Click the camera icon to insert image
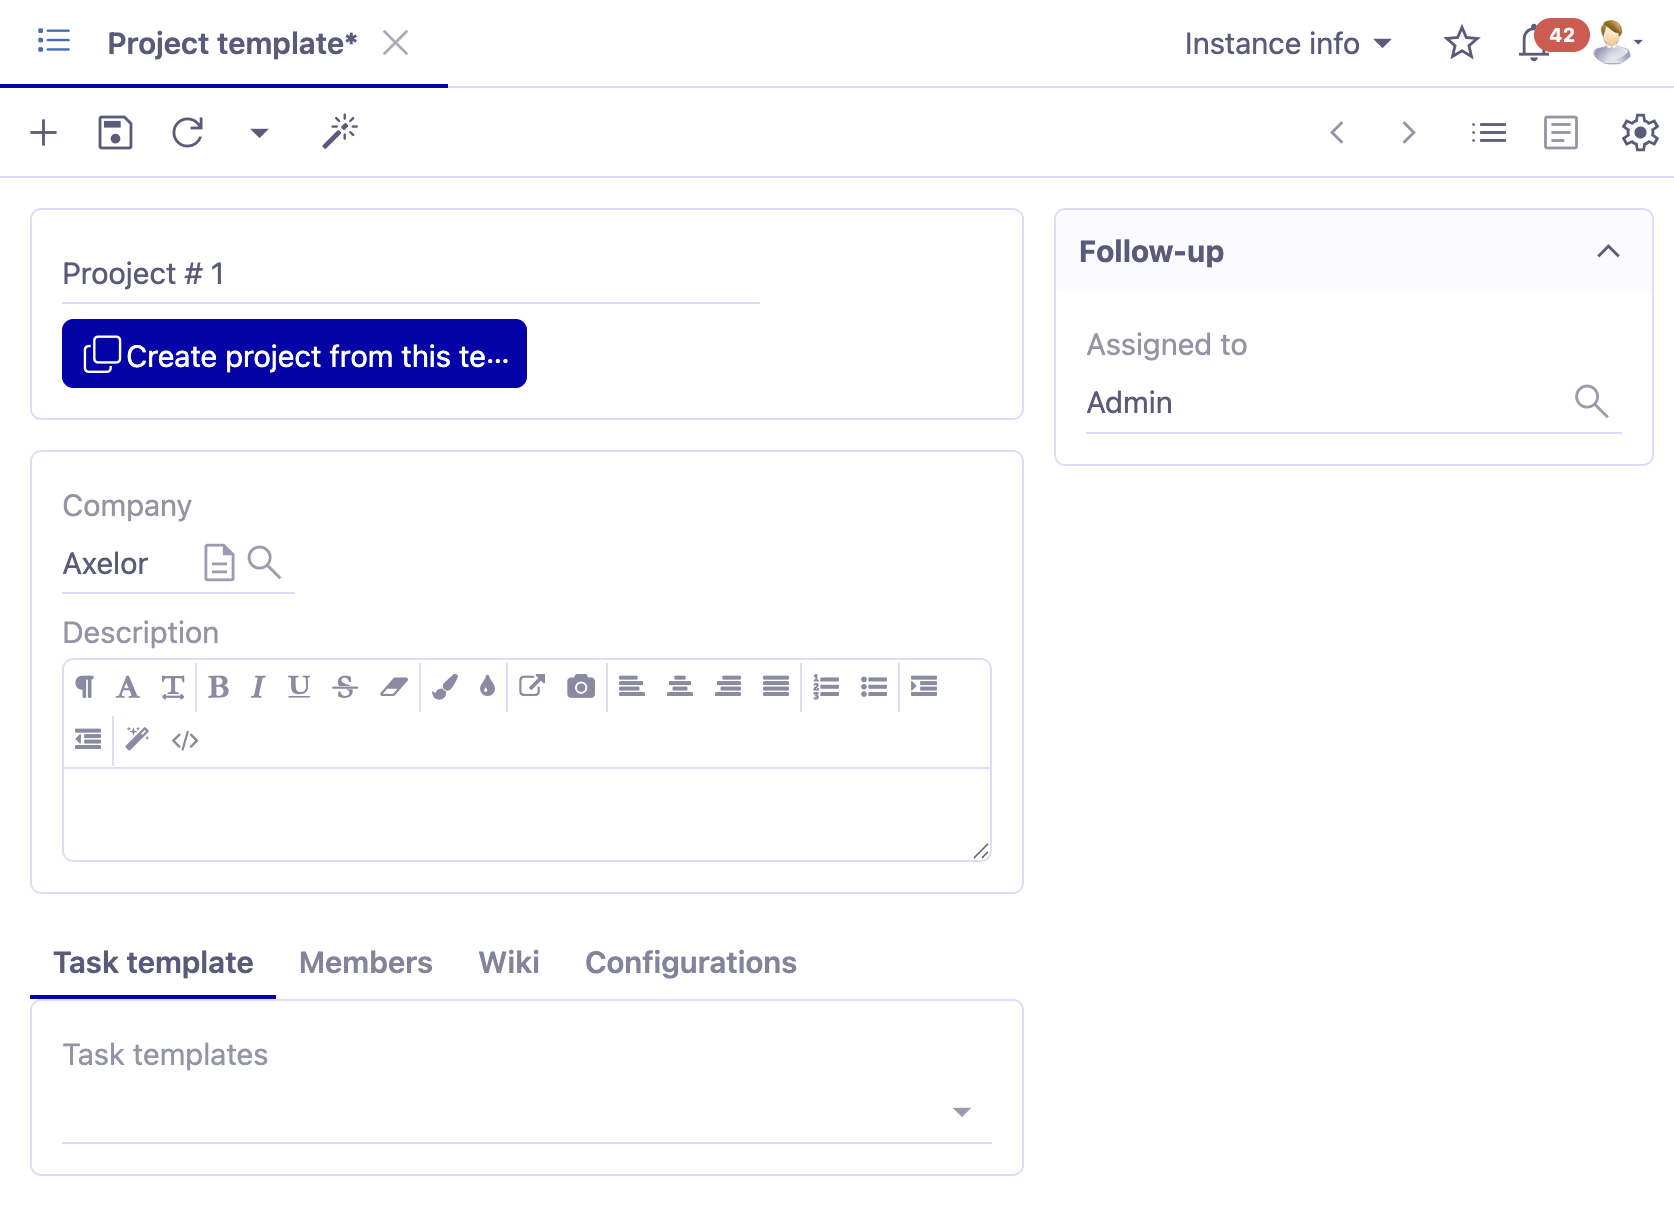Viewport: 1674px width, 1210px height. tap(580, 686)
